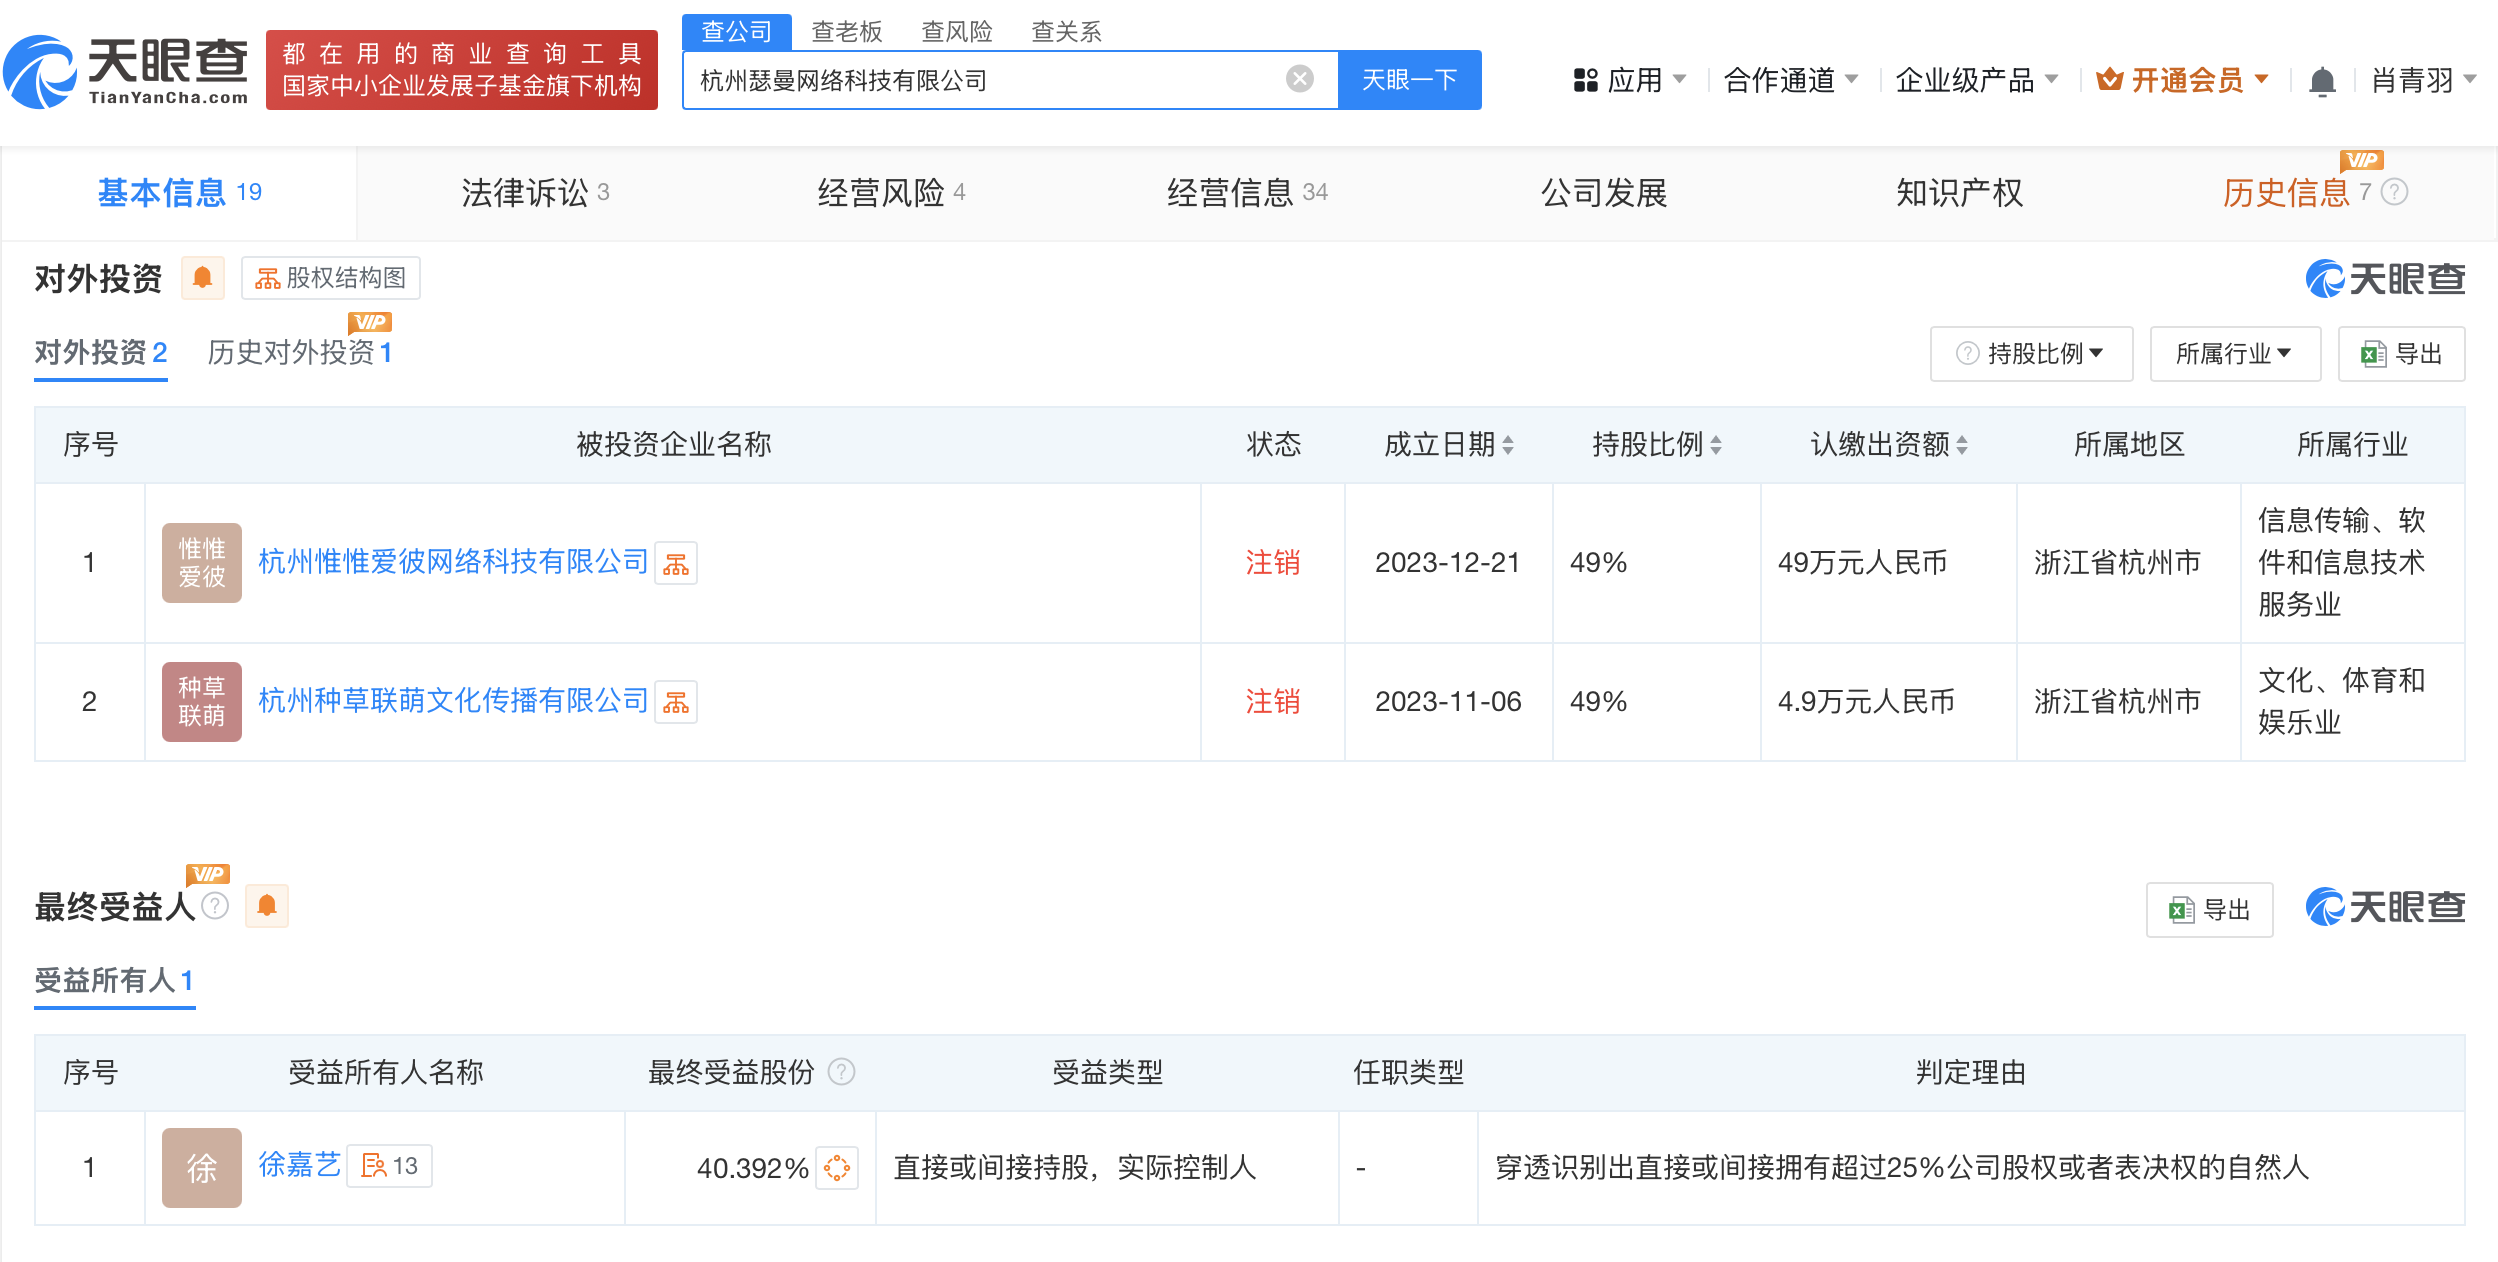Click the 惟惟爱彼 company logo thumbnail

pos(202,563)
